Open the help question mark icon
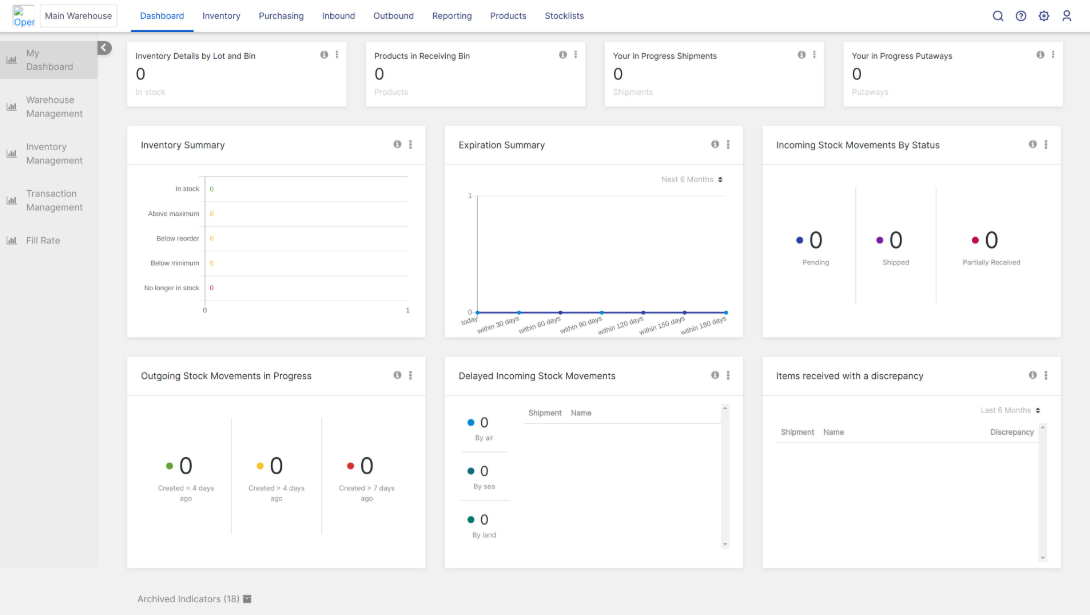The image size is (1090, 615). [1020, 16]
